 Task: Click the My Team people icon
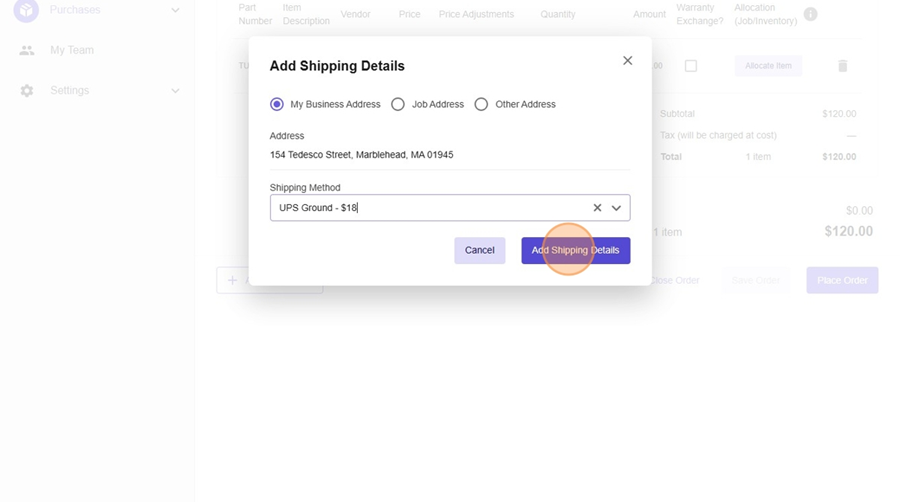click(x=27, y=50)
